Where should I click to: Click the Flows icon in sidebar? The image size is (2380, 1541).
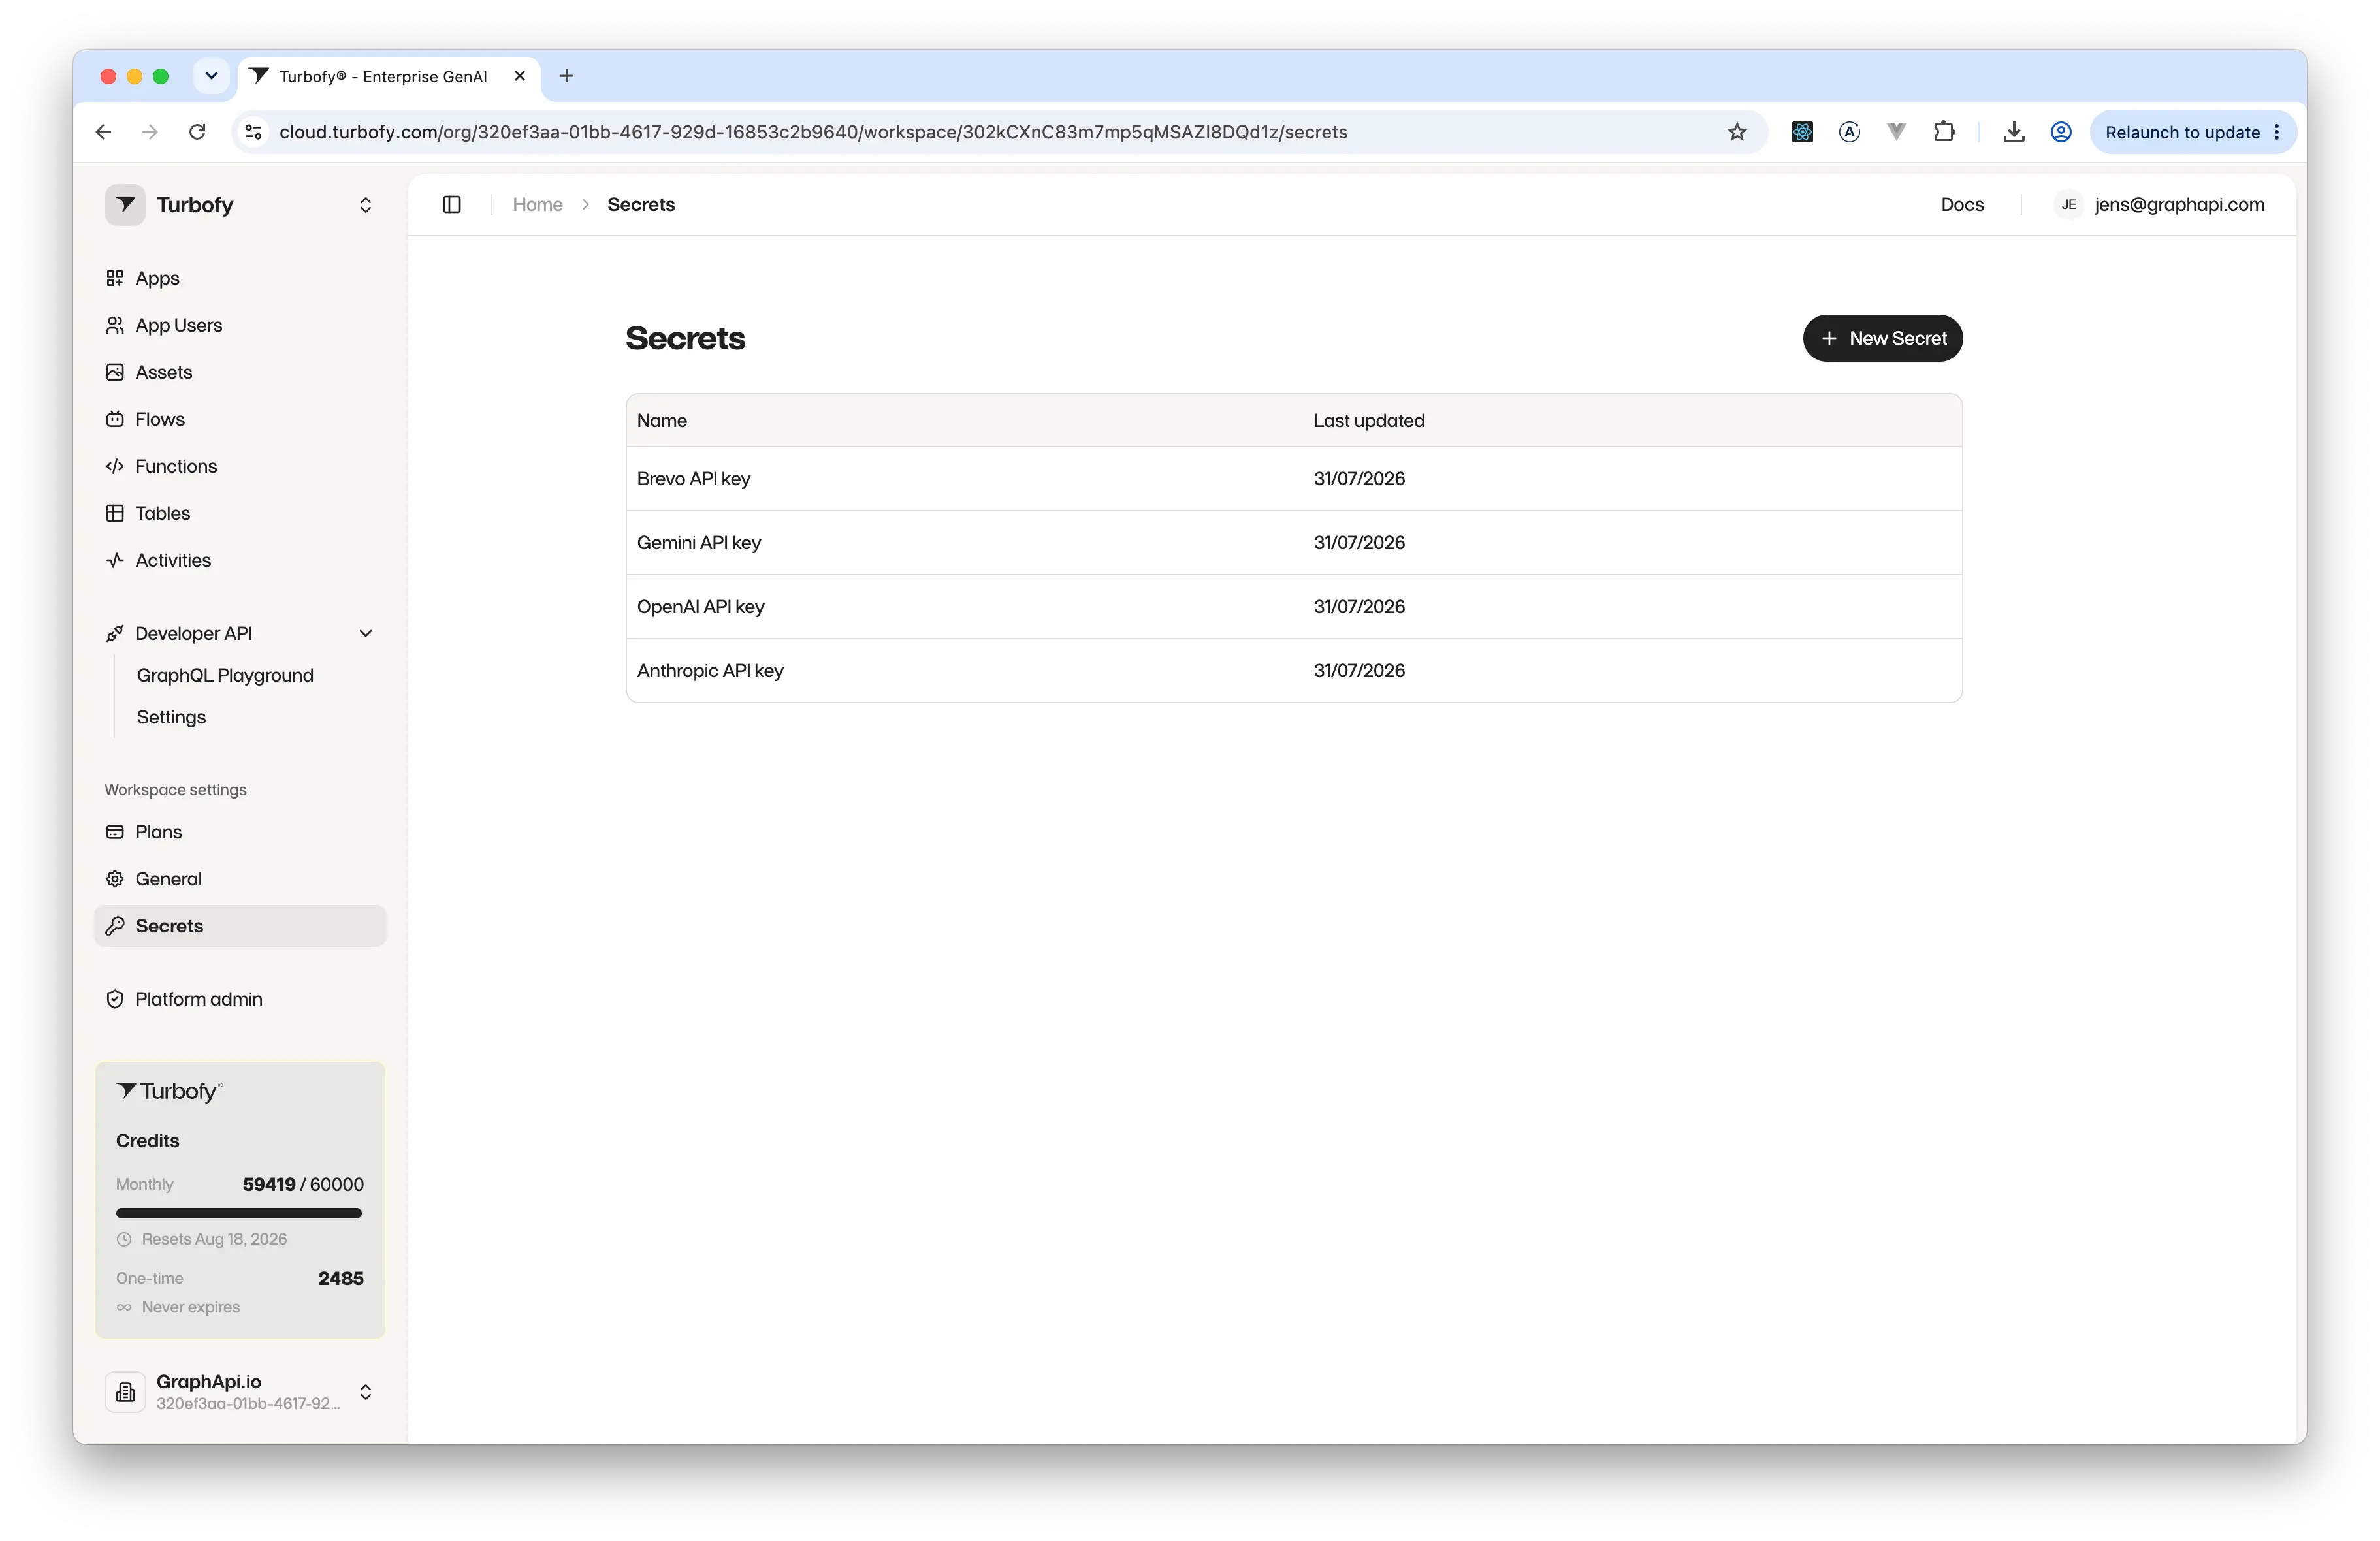click(115, 419)
